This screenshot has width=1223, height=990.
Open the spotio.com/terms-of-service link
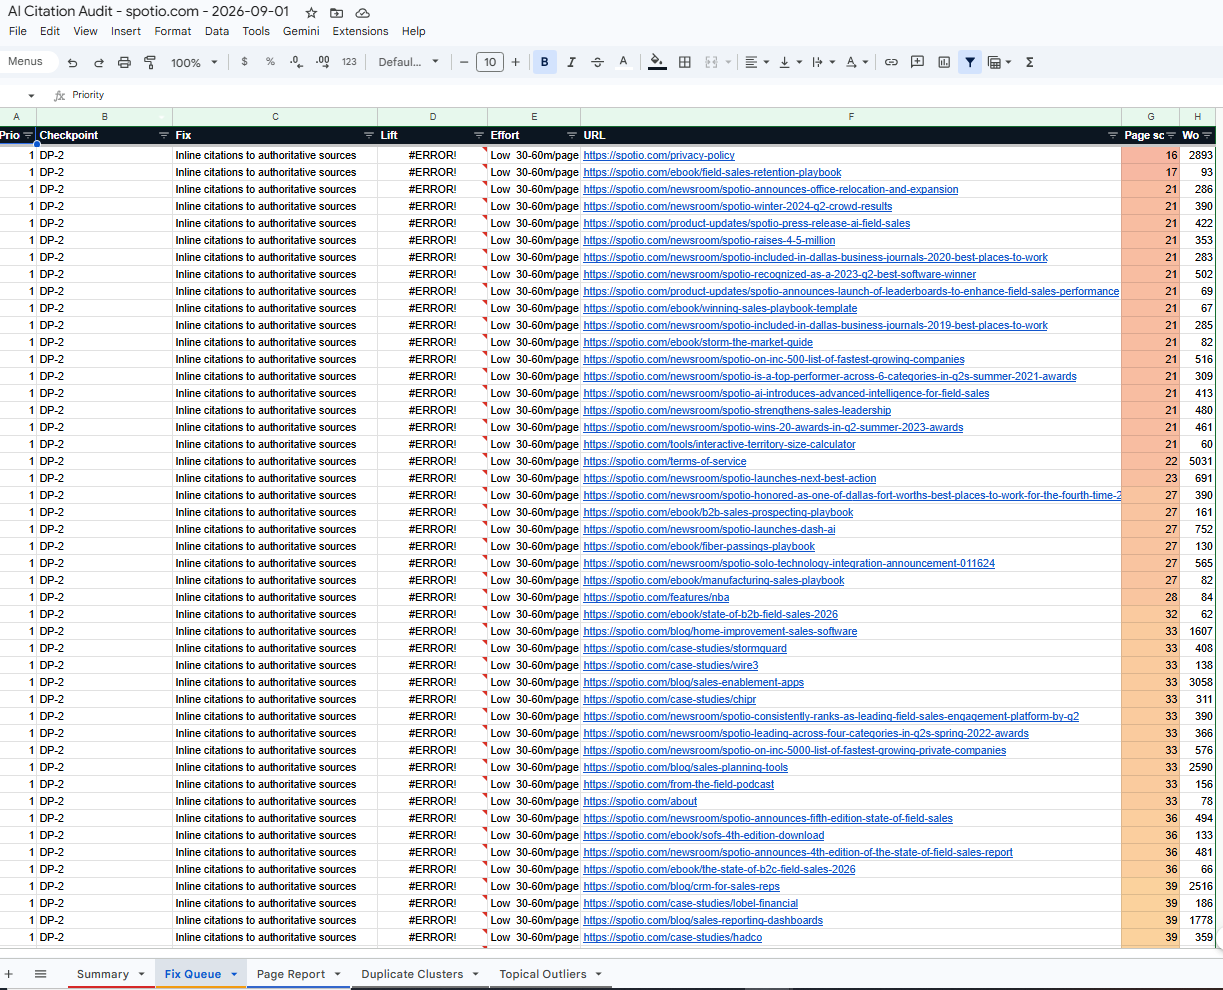pyautogui.click(x=664, y=462)
